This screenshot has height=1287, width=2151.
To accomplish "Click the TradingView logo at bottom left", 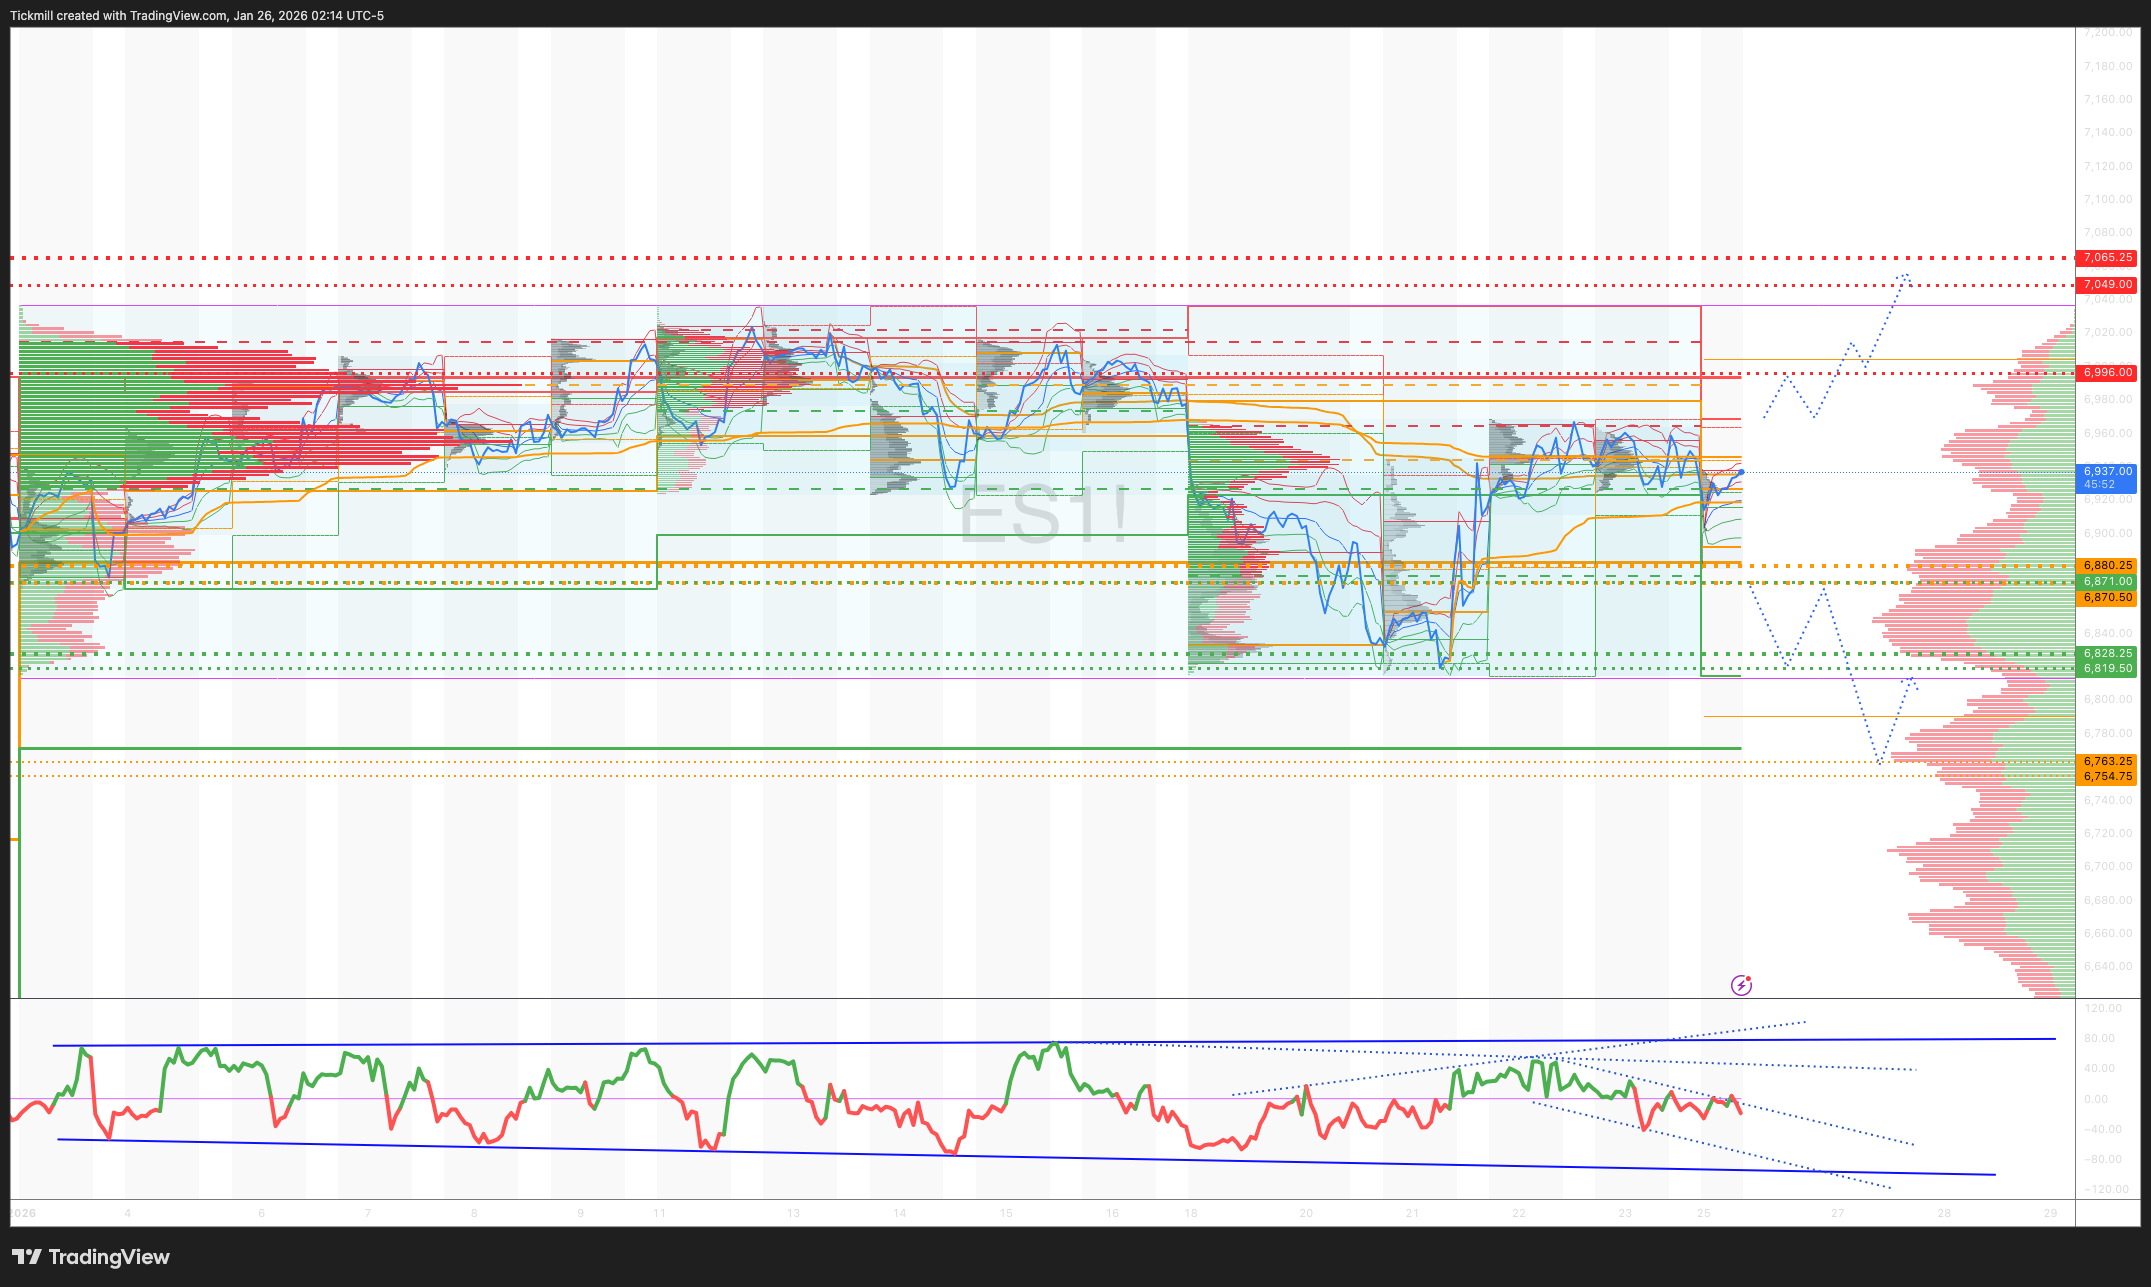I will tap(91, 1257).
